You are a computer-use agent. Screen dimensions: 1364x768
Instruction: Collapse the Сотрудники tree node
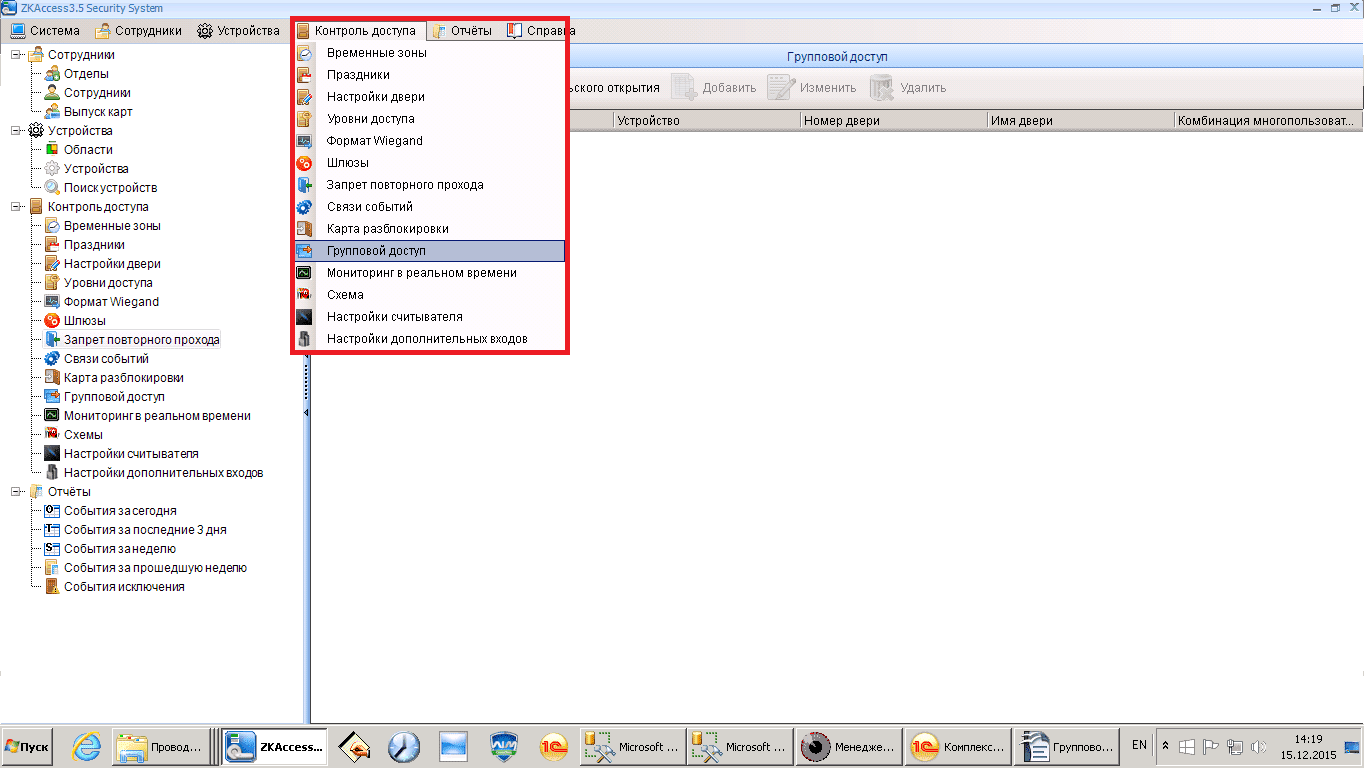click(x=16, y=55)
